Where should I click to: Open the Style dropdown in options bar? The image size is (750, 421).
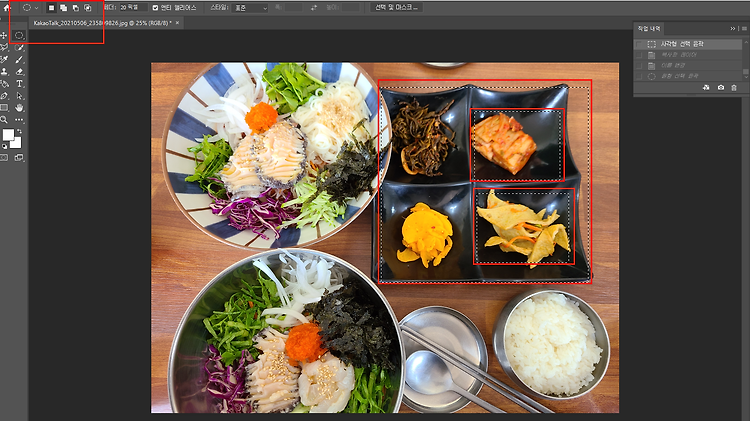(250, 8)
